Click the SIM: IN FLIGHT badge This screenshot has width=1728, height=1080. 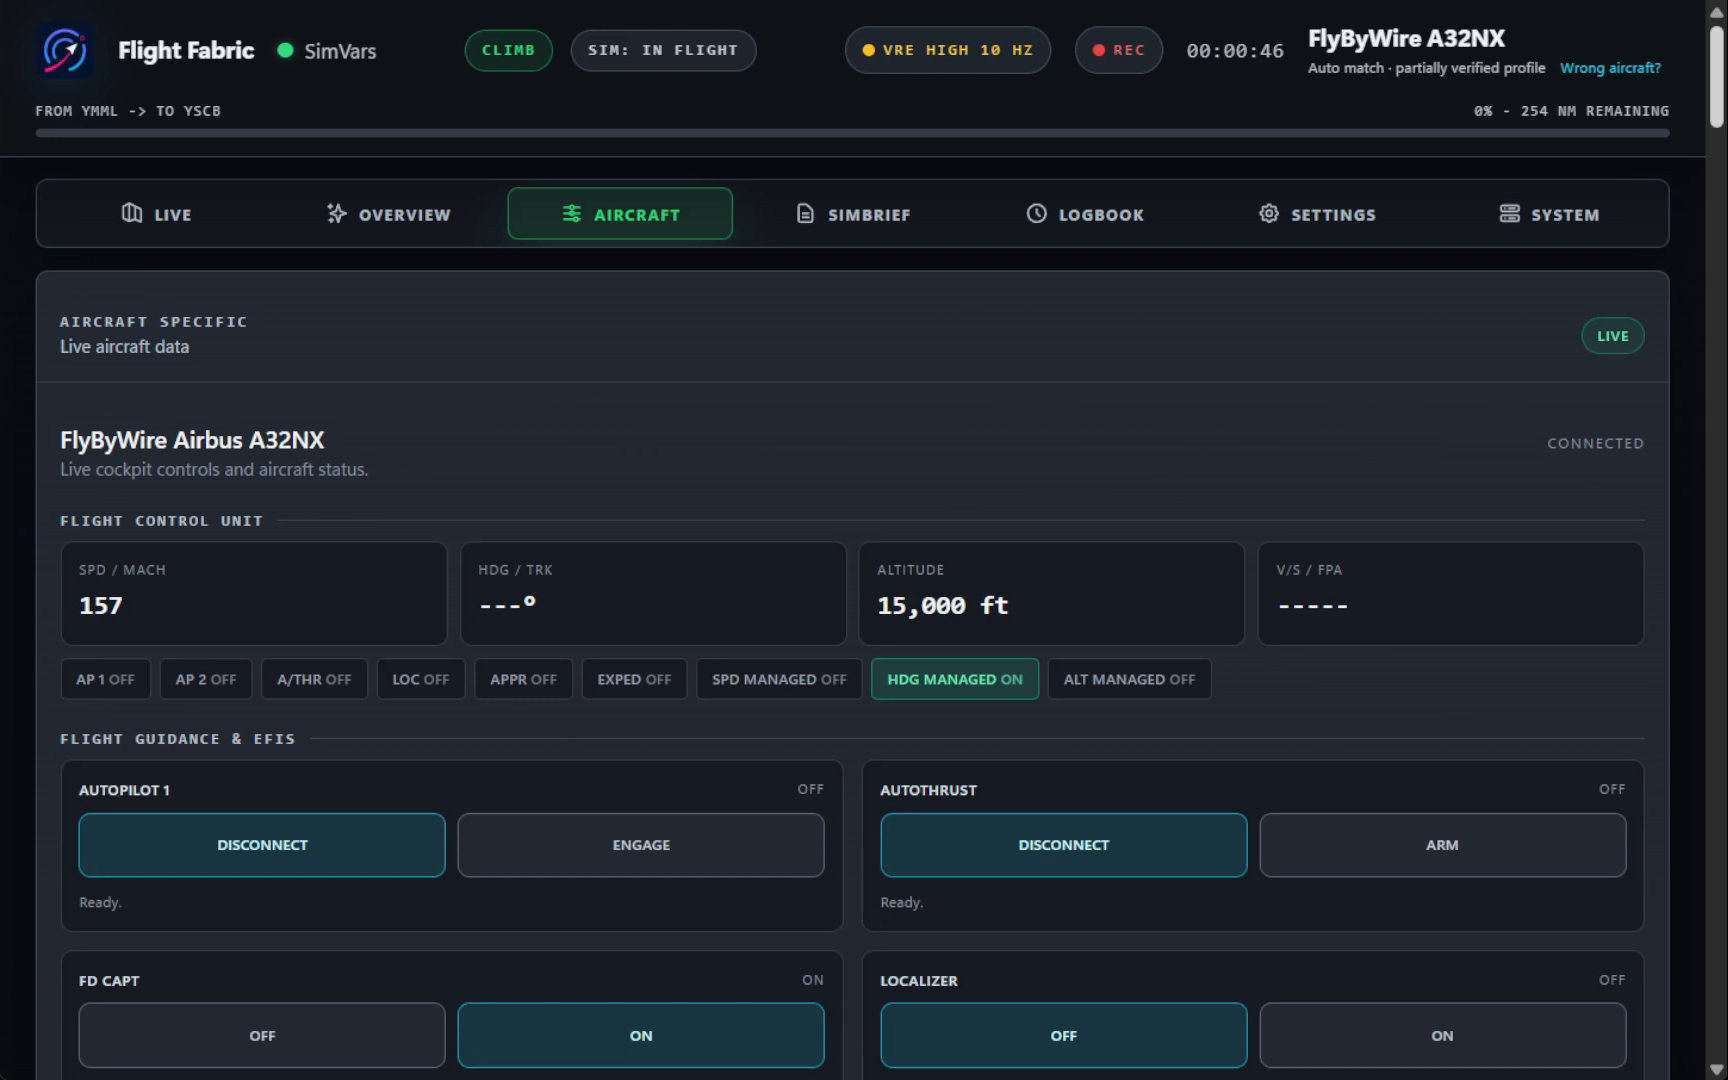coord(663,50)
